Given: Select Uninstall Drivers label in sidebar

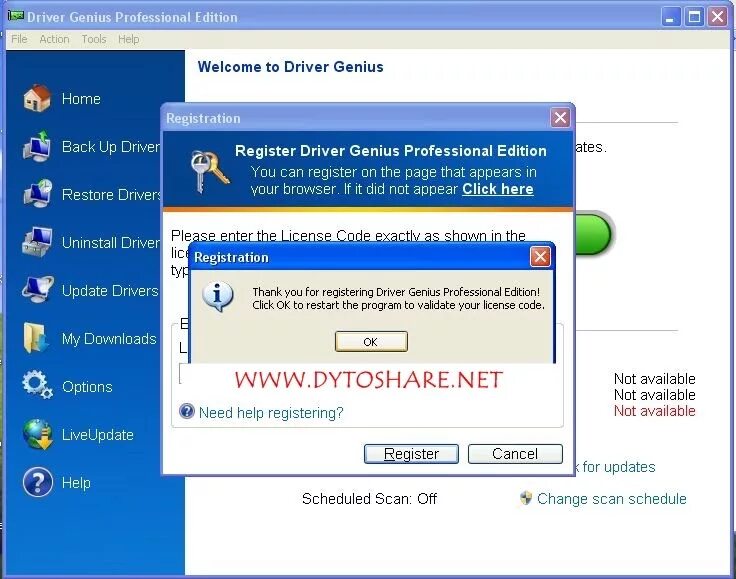Looking at the screenshot, I should (111, 243).
